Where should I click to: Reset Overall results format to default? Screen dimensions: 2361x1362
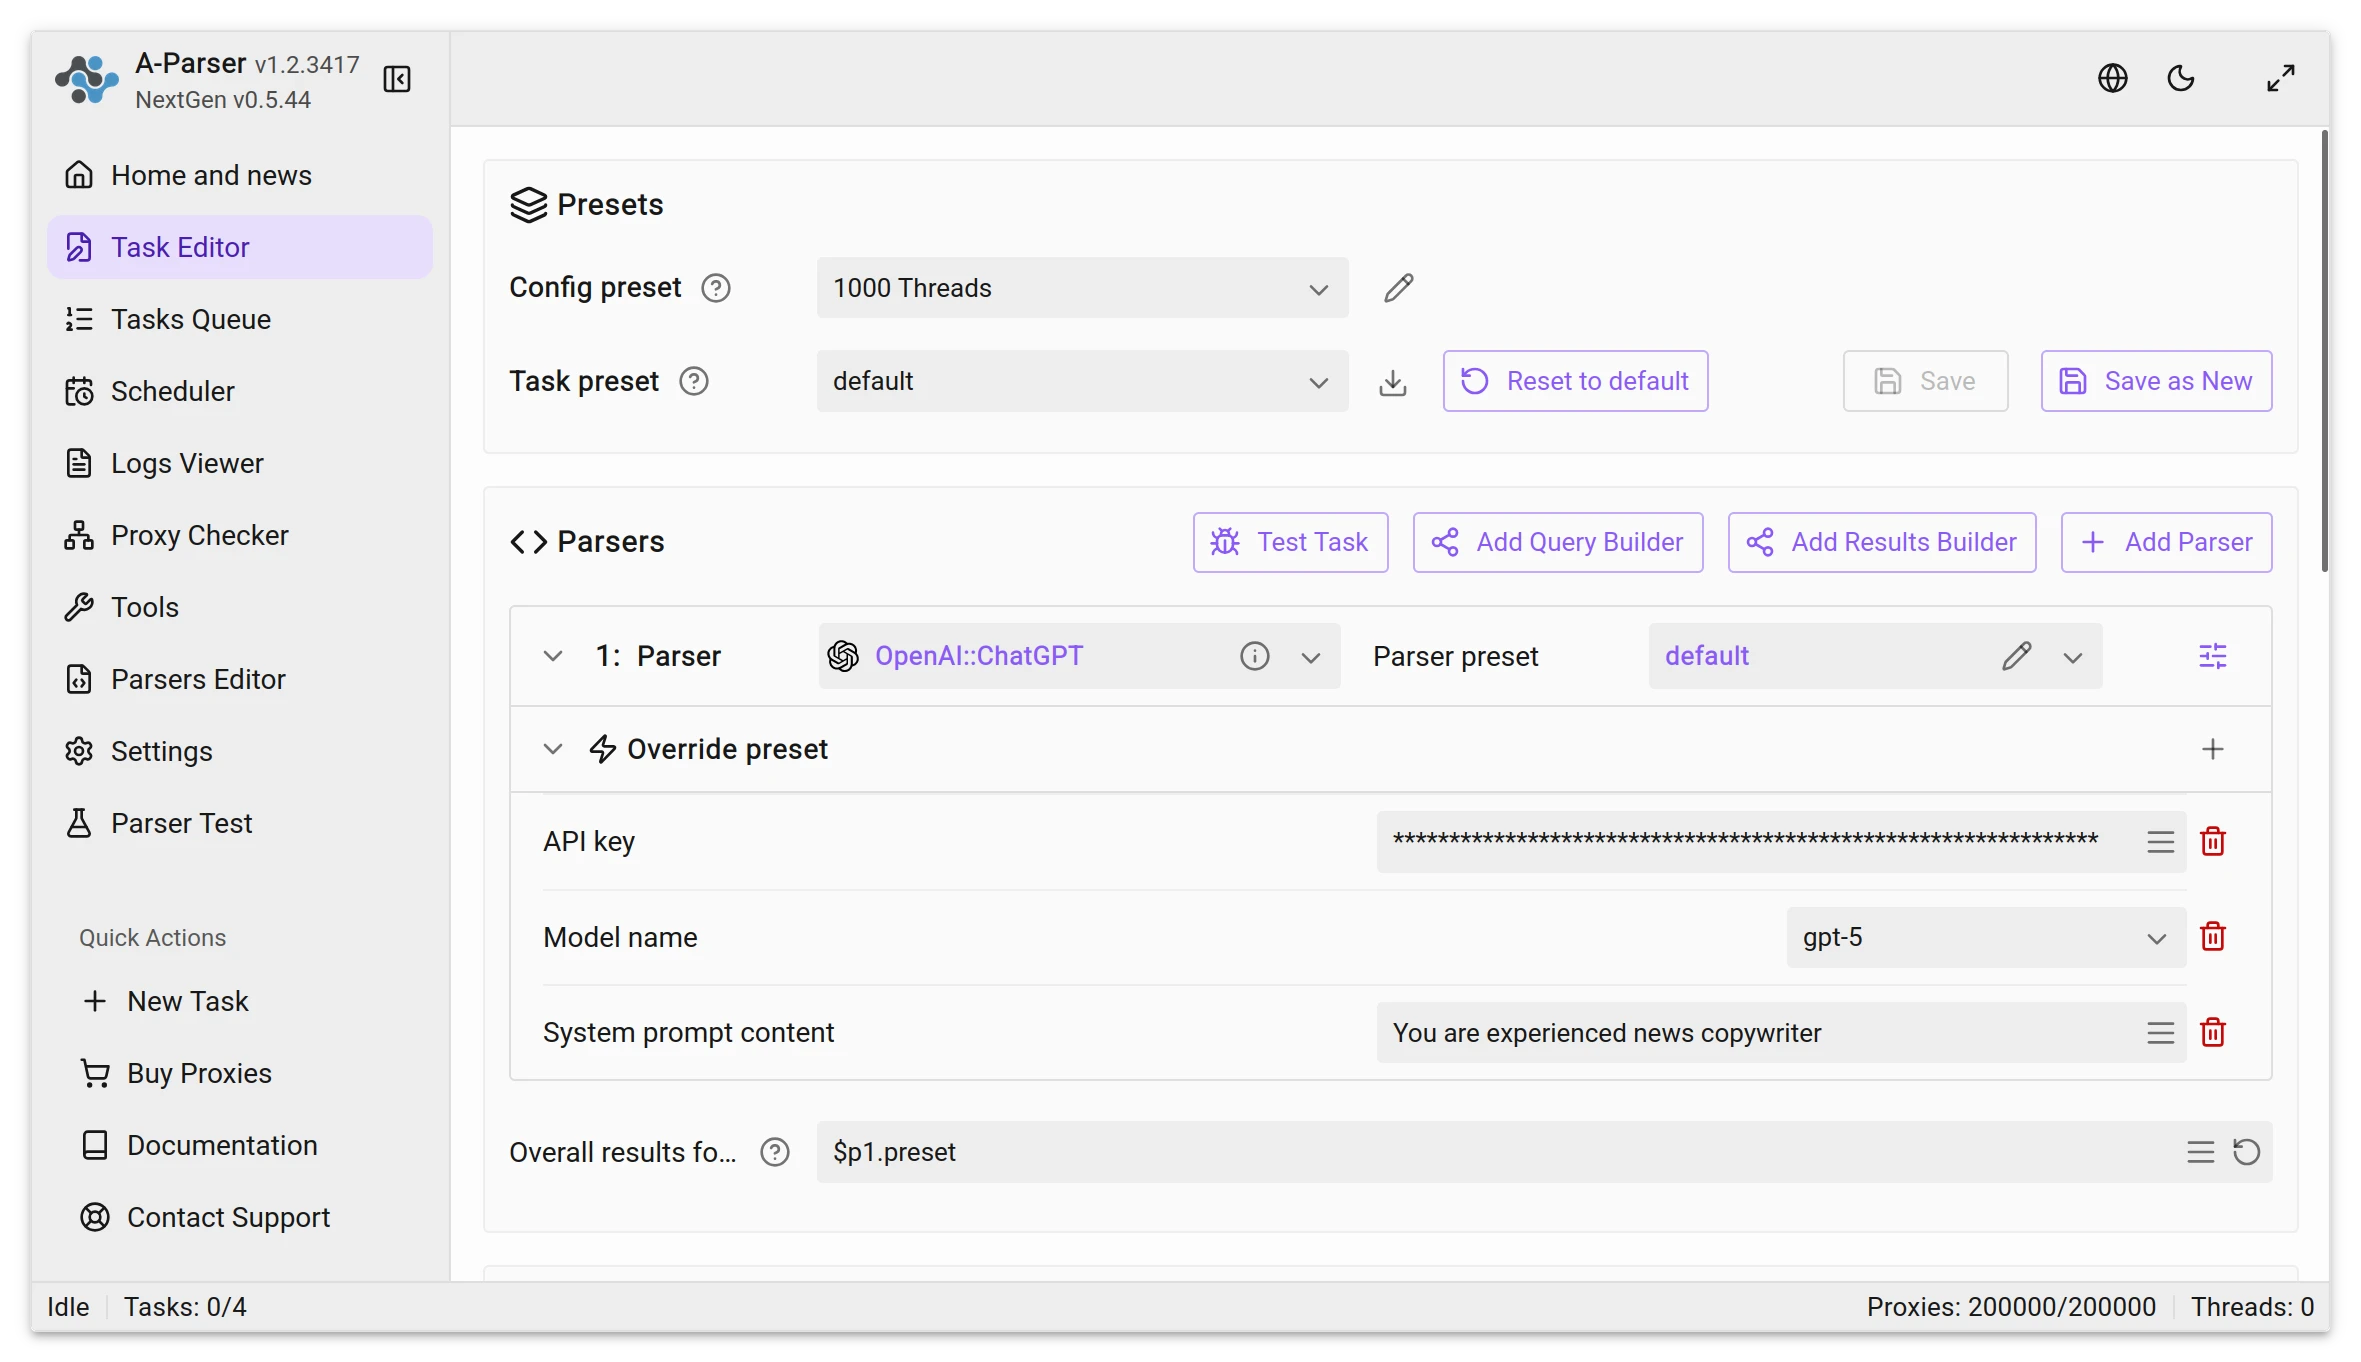click(2246, 1152)
